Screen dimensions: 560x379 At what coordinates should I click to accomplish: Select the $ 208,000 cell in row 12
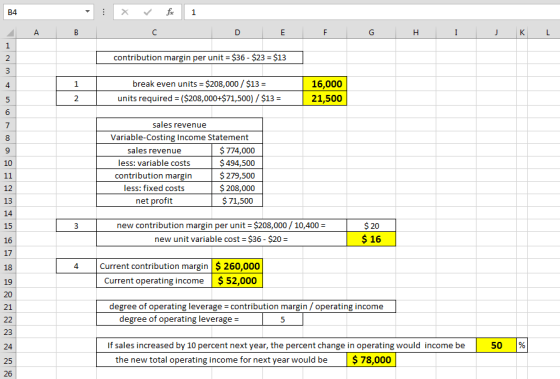tap(237, 188)
